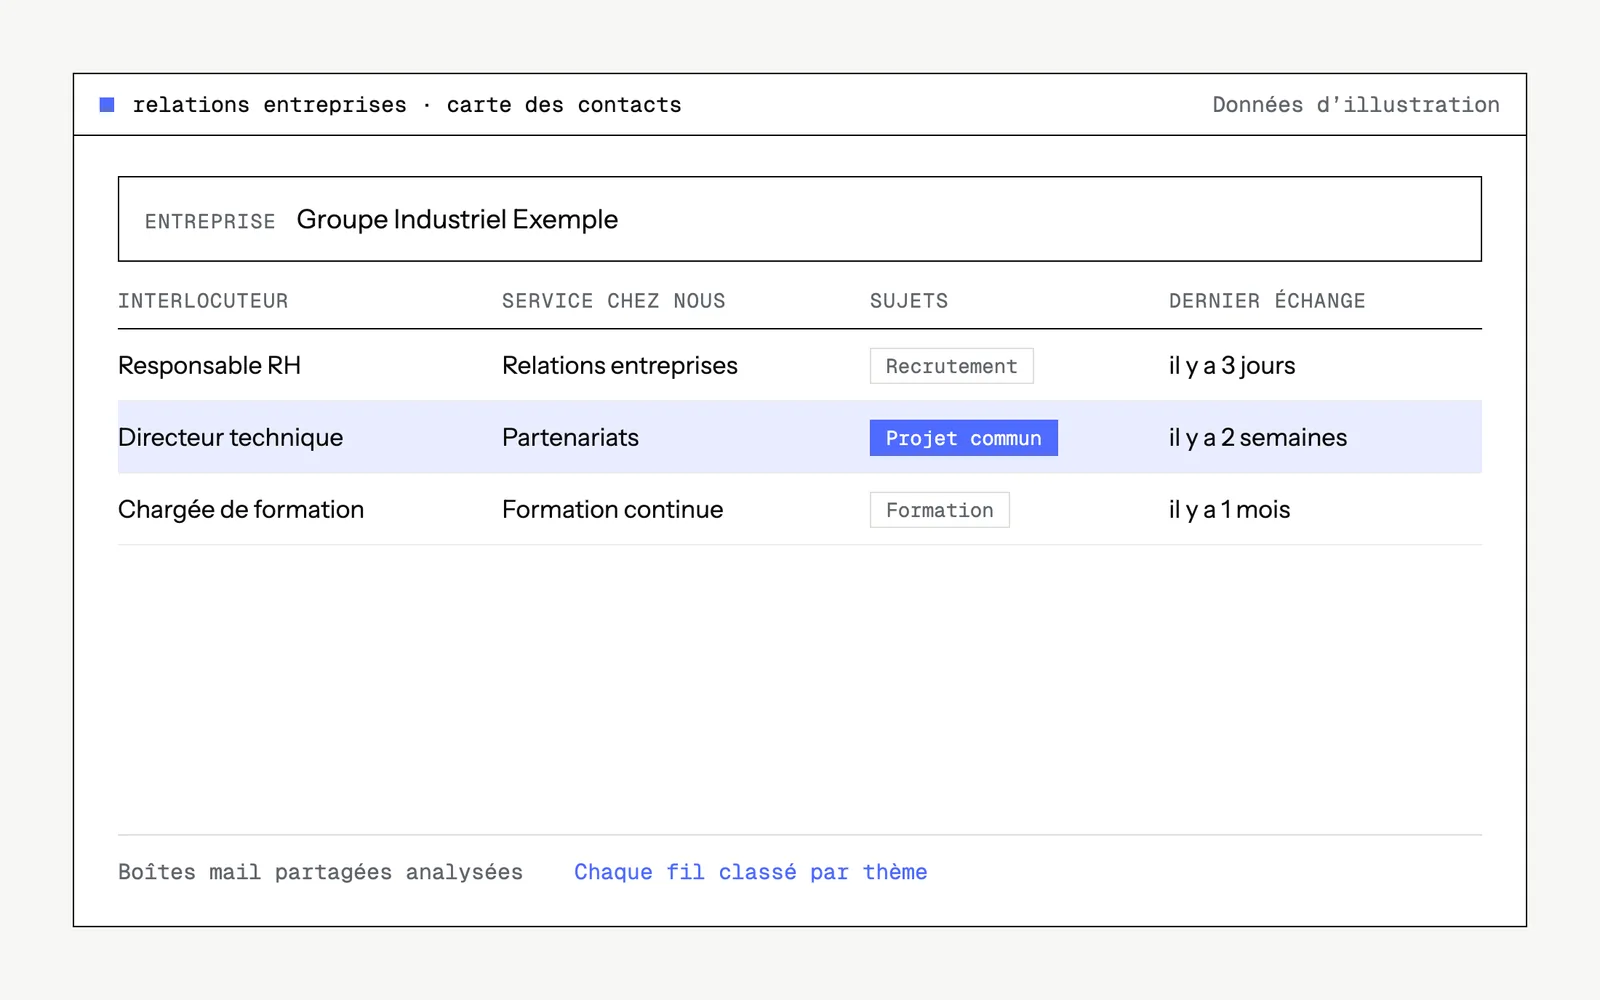Select the Directeur technique row
The width and height of the screenshot is (1600, 1000).
pyautogui.click(x=800, y=437)
